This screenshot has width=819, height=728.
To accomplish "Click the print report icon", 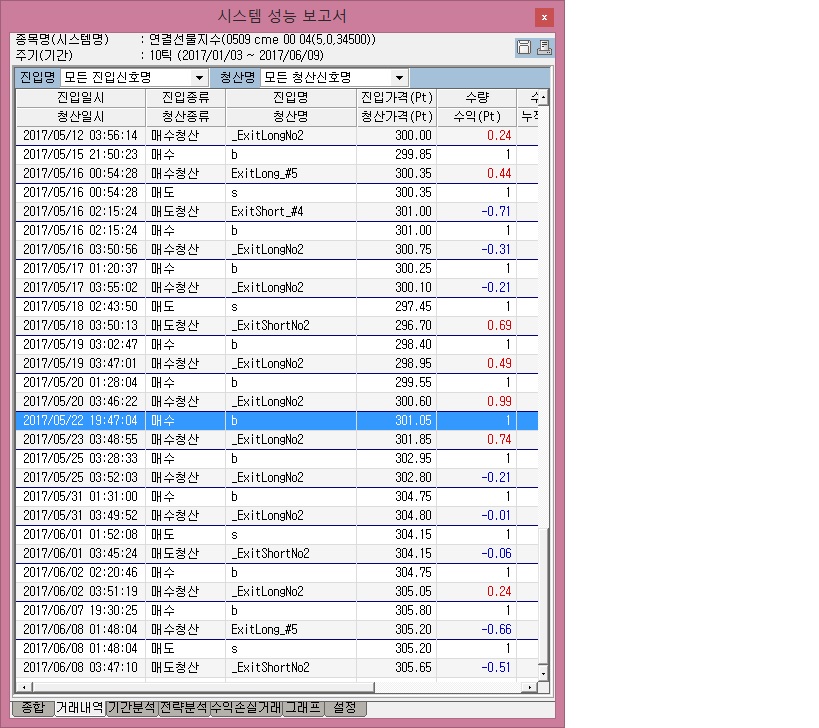I will pos(544,48).
